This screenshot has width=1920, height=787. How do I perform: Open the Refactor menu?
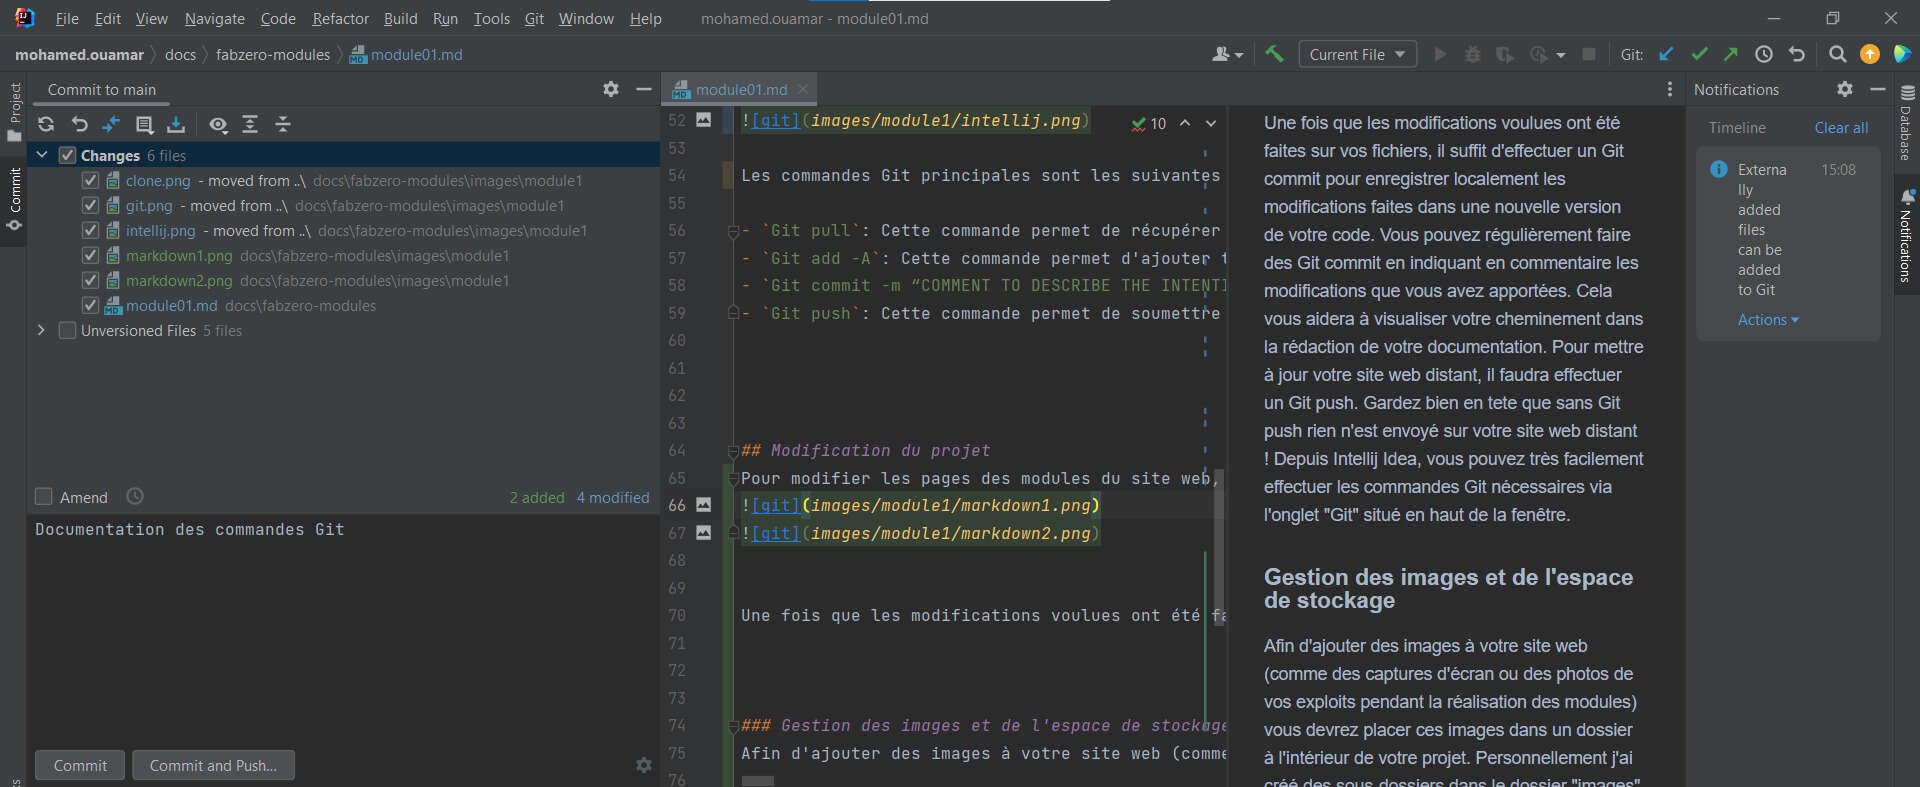click(x=341, y=18)
